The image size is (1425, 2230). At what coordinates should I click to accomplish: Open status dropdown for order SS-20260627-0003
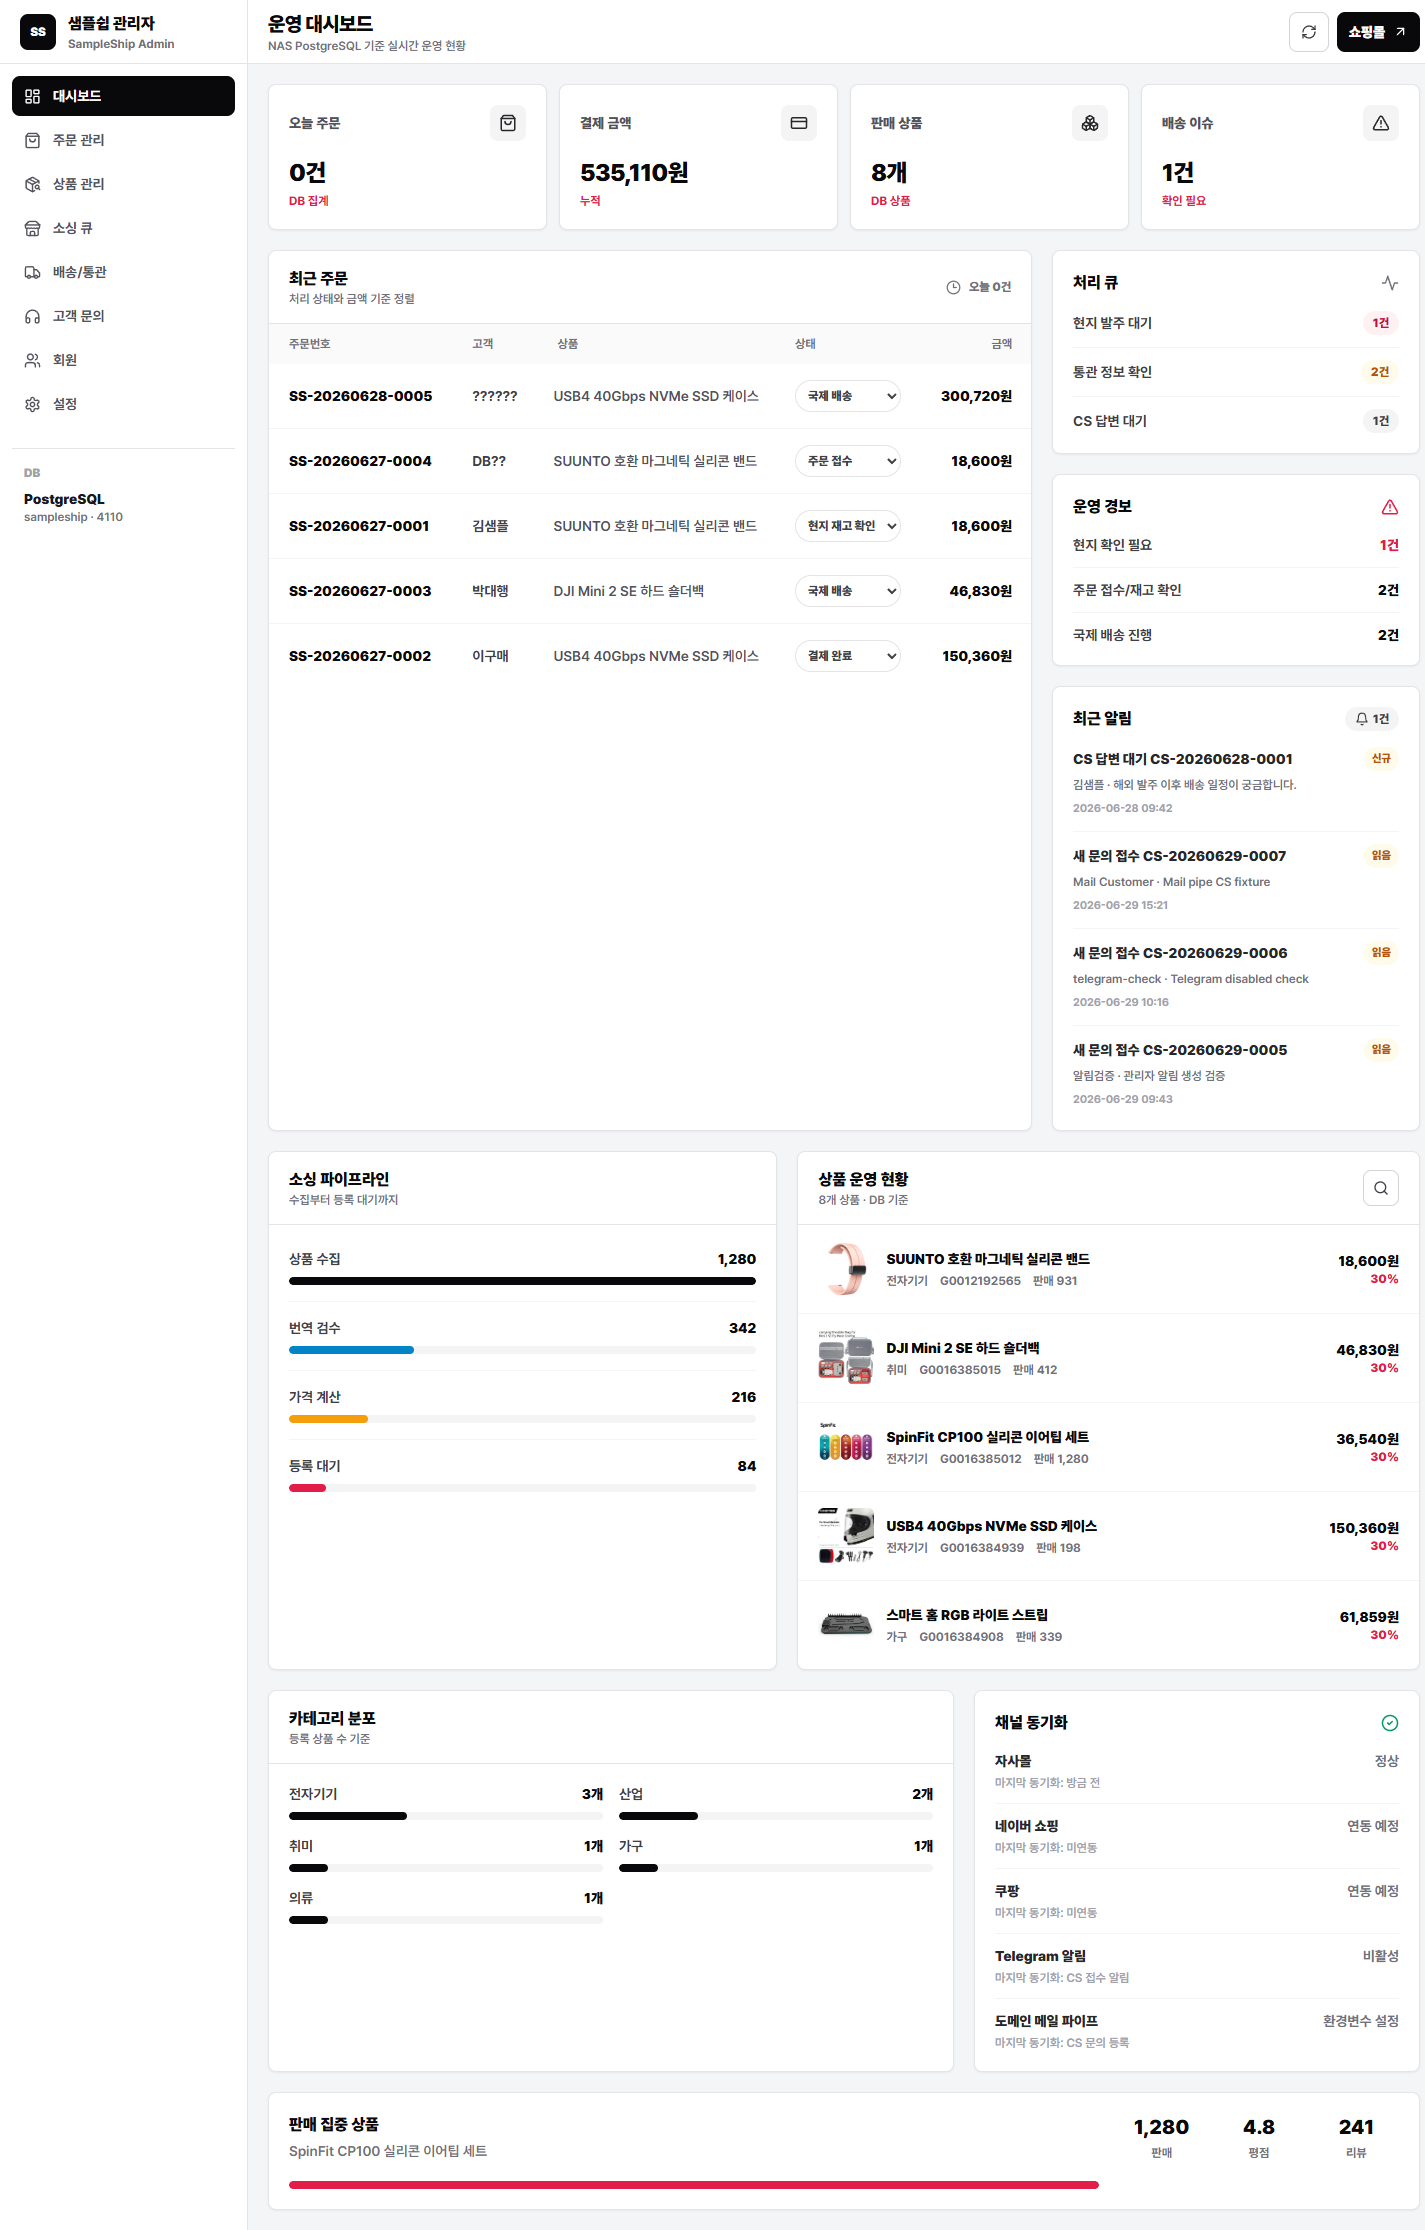848,591
